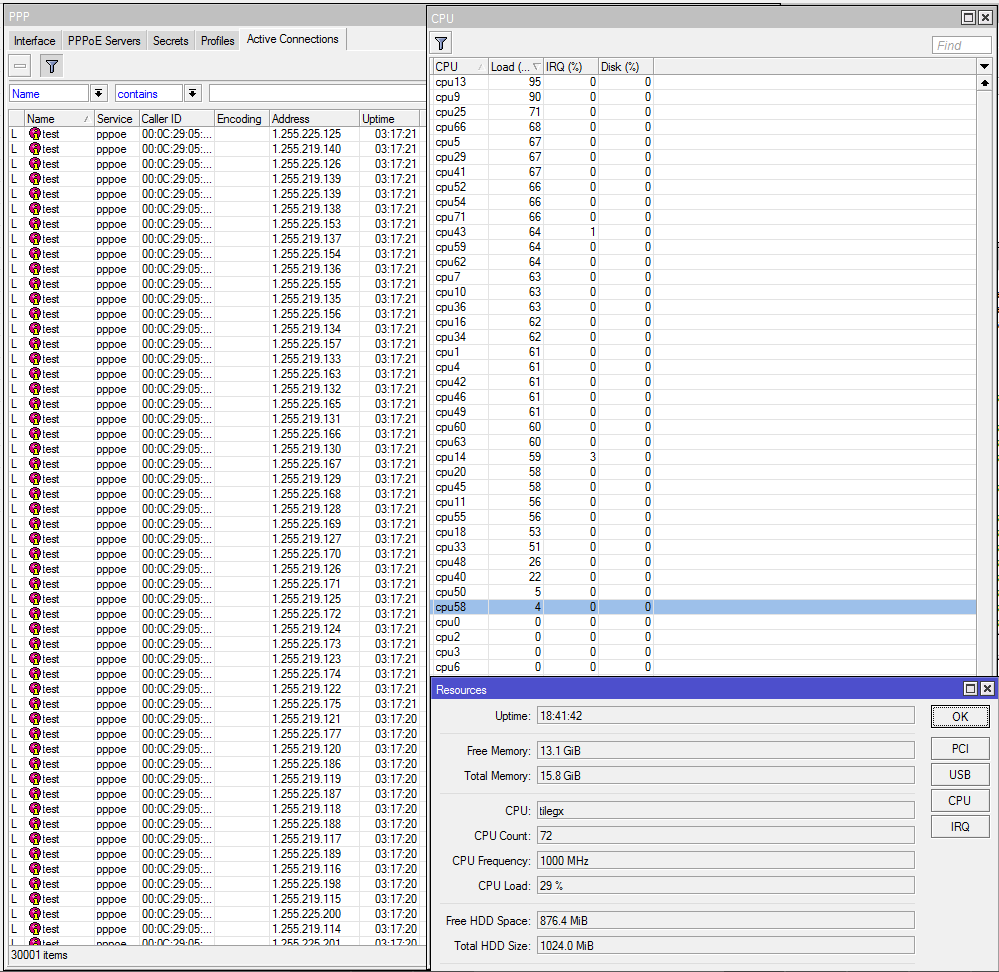Sort by Uptime column header in PPP
This screenshot has height=972, width=999.
pos(389,118)
